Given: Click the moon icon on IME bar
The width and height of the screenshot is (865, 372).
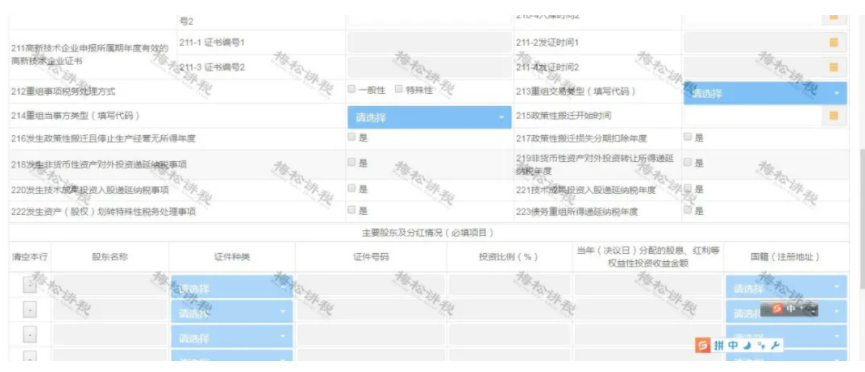Looking at the screenshot, I should tap(747, 346).
